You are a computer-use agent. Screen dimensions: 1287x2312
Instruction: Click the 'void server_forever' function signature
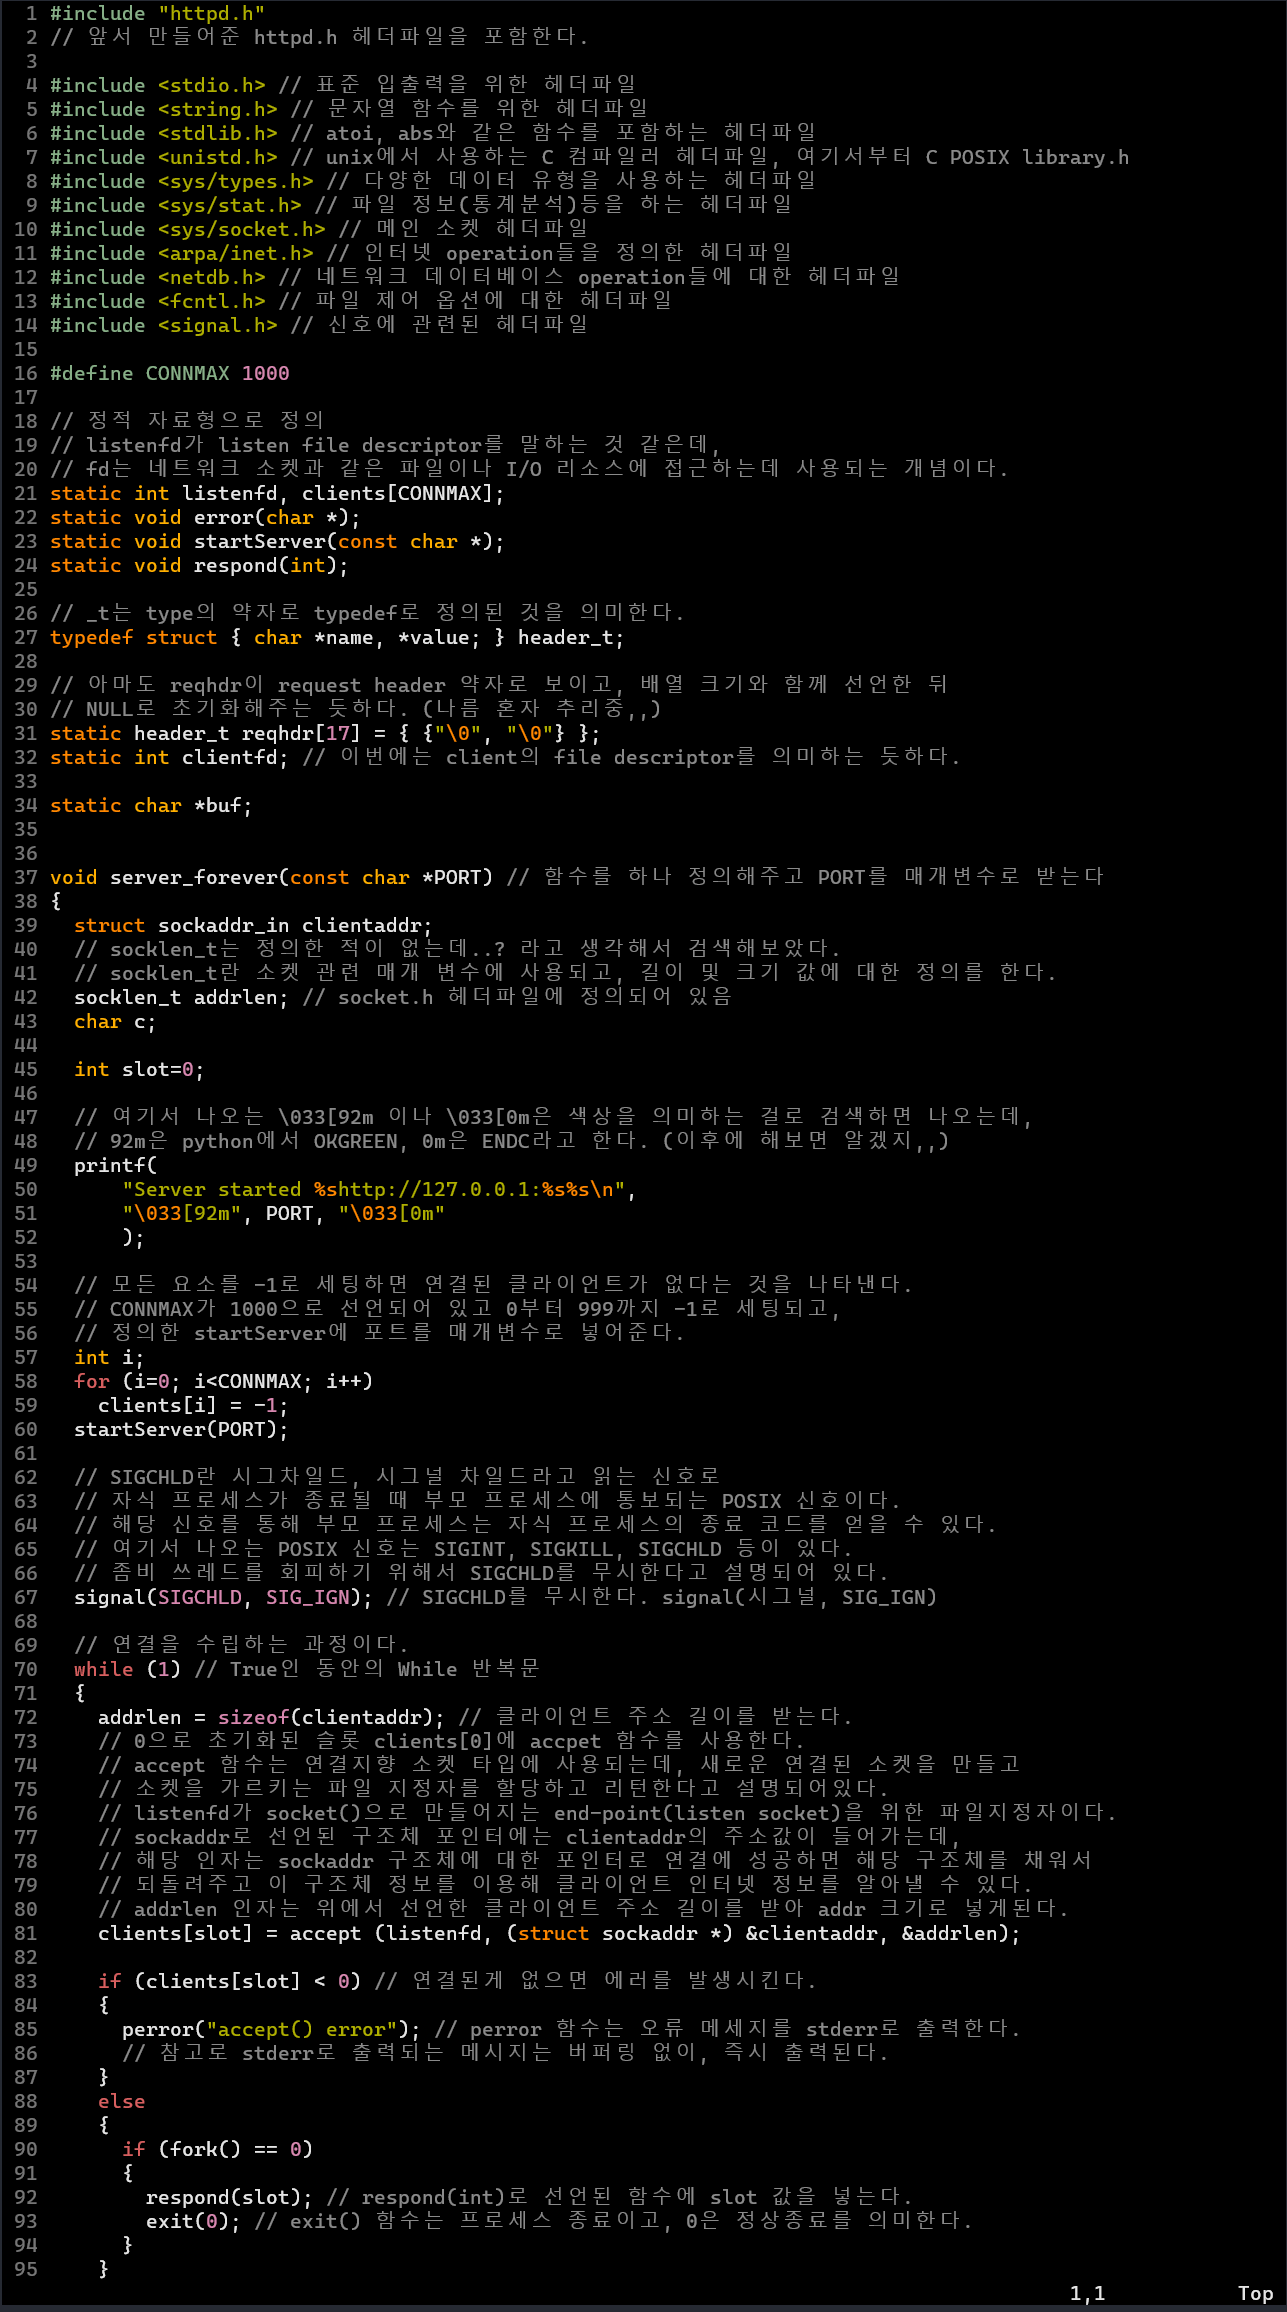point(271,877)
